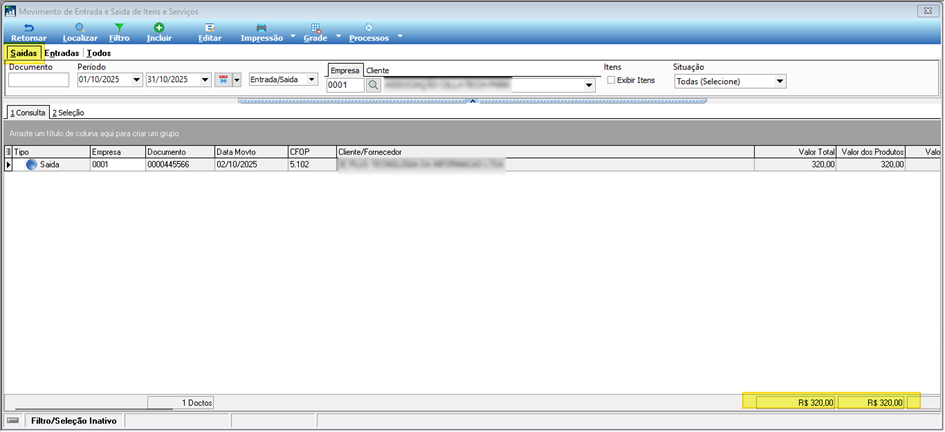Open the Cliente name dropdown
Screen dimensions: 945x432
pyautogui.click(x=589, y=86)
